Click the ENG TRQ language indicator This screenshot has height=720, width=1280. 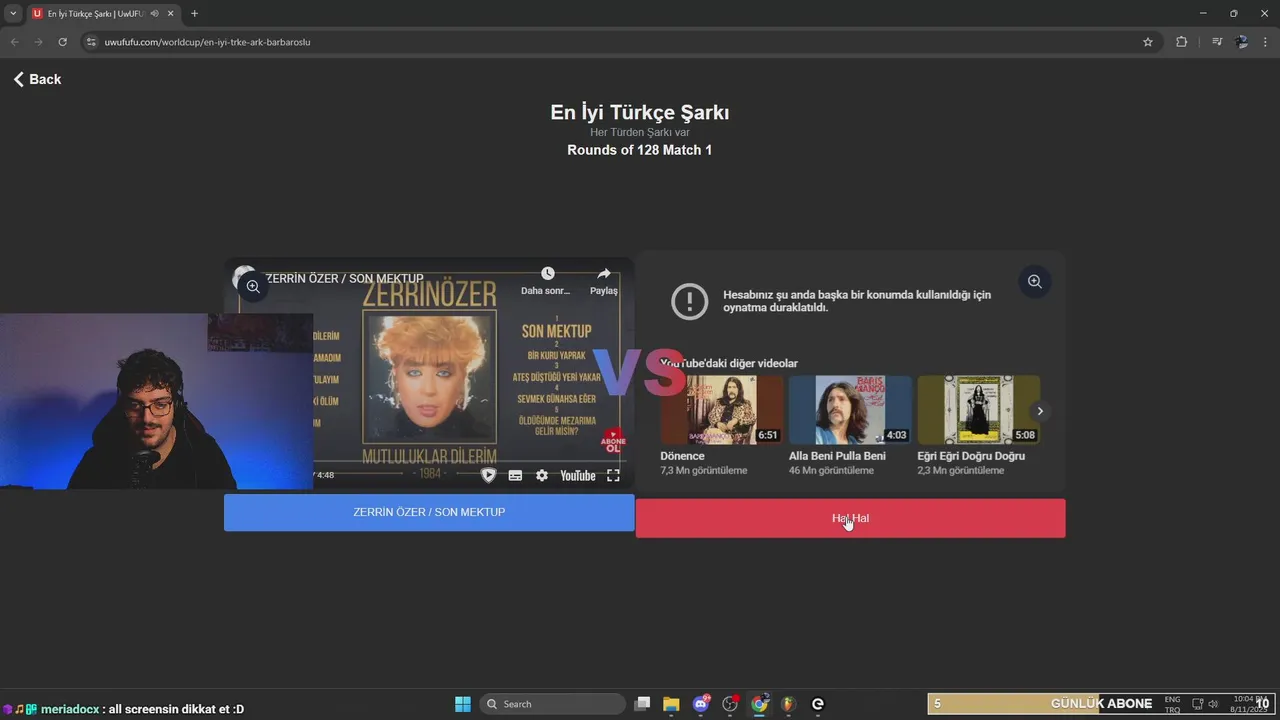point(1172,704)
